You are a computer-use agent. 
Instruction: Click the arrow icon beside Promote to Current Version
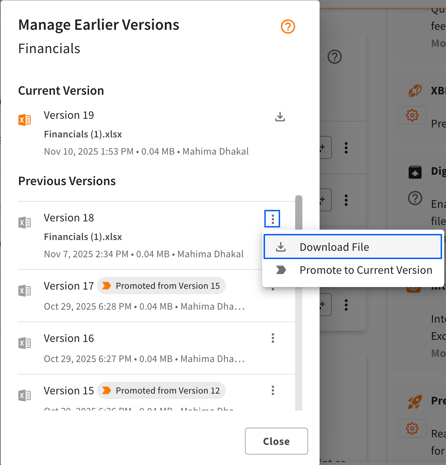pyautogui.click(x=281, y=270)
